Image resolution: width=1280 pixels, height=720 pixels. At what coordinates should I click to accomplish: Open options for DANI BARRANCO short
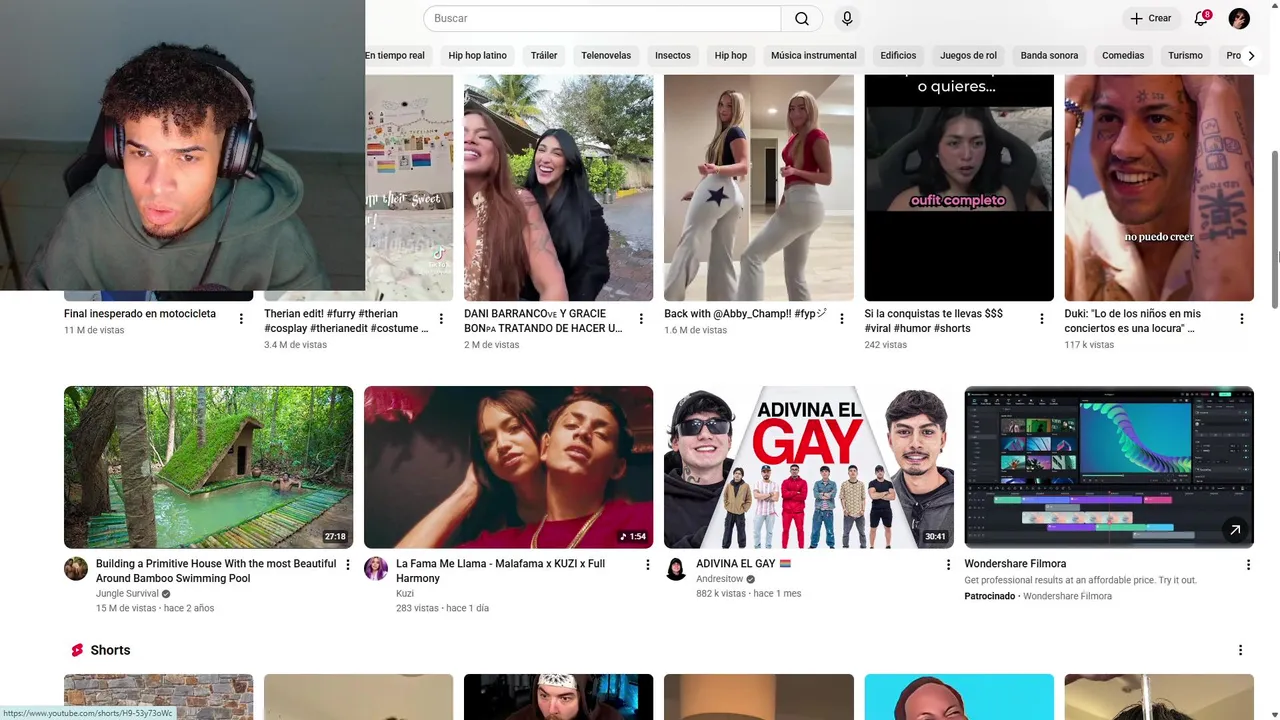[641, 319]
